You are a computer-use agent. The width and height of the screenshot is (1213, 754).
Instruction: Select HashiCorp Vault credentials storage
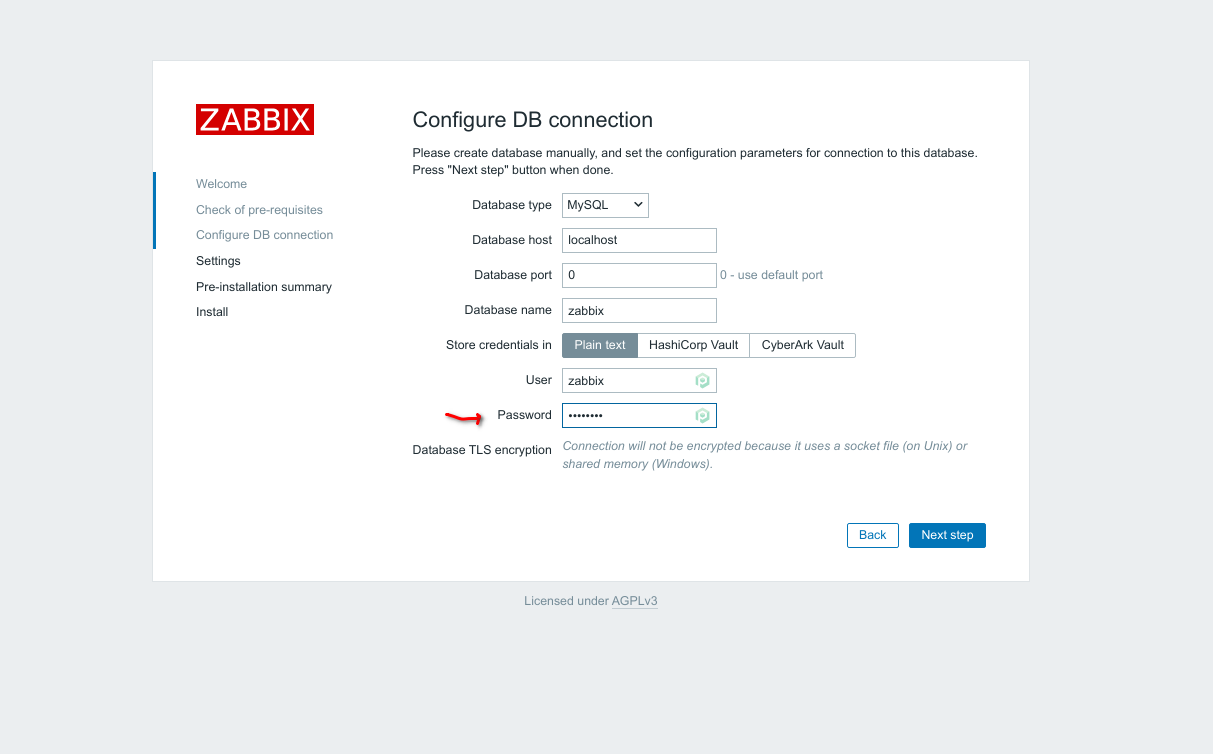coord(693,345)
